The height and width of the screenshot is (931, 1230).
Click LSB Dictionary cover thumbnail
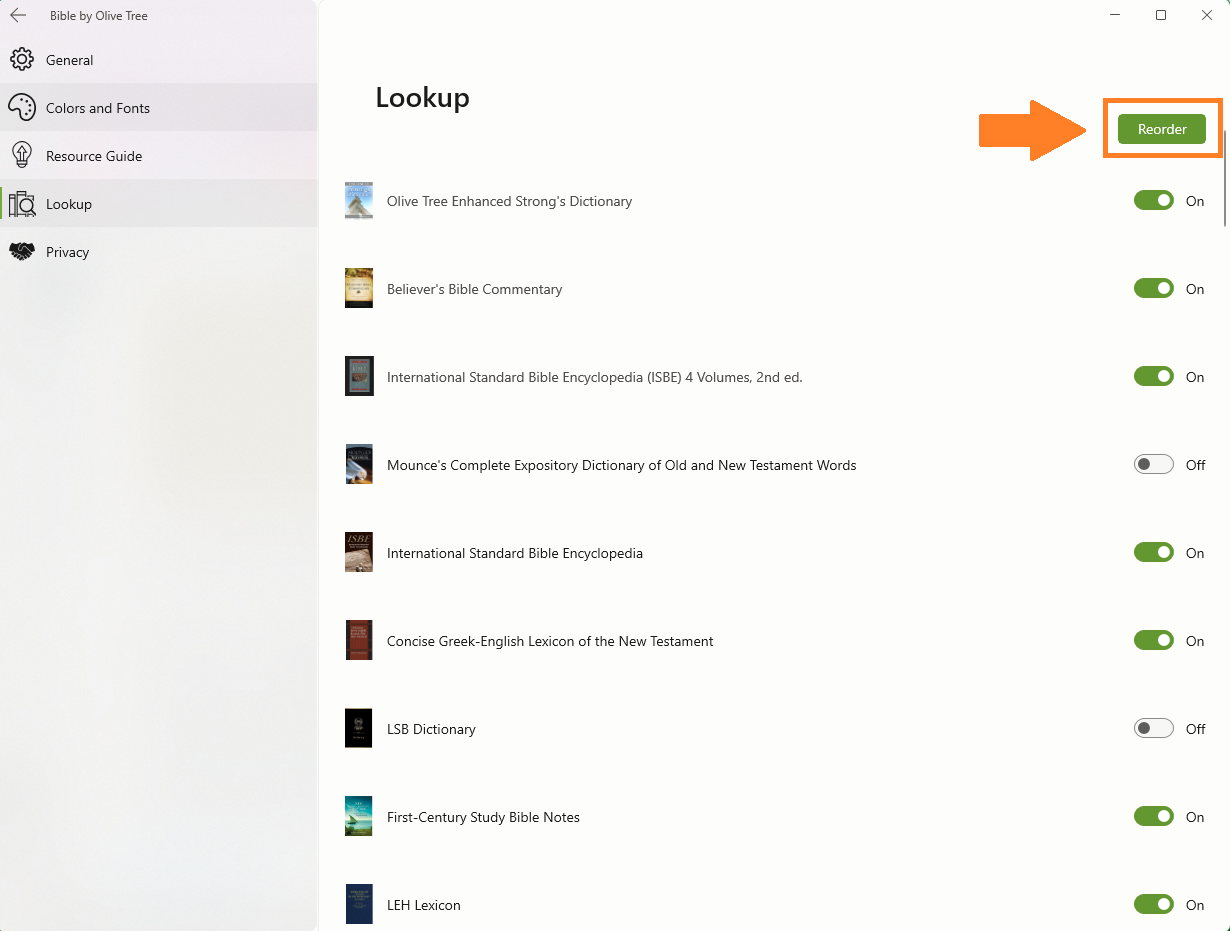tap(359, 728)
